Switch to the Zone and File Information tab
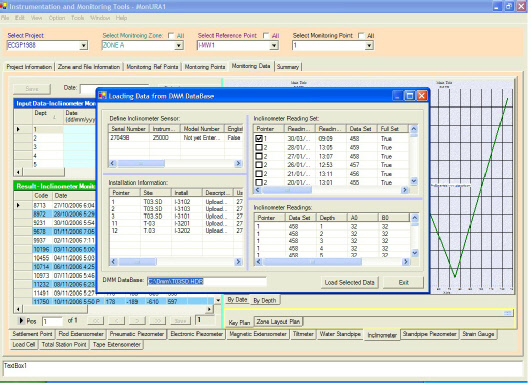 [x=89, y=67]
